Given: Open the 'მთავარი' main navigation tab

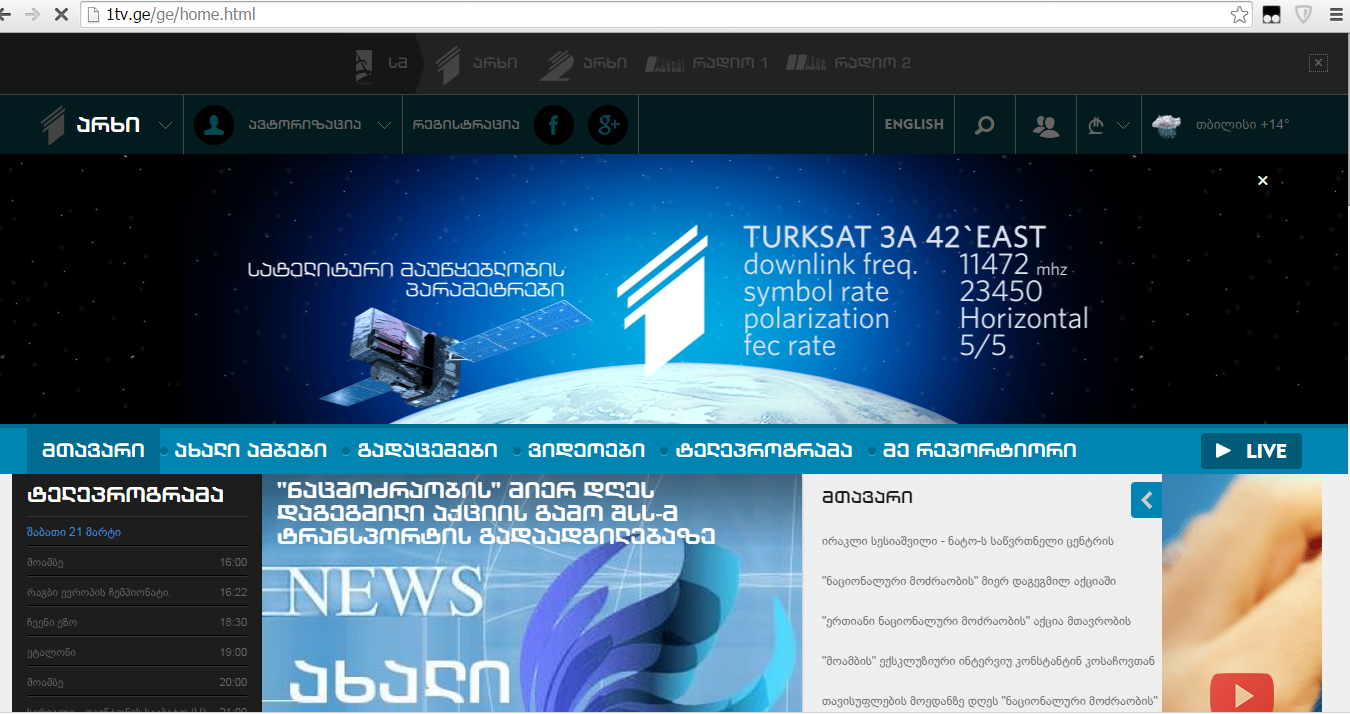Looking at the screenshot, I should (x=93, y=450).
